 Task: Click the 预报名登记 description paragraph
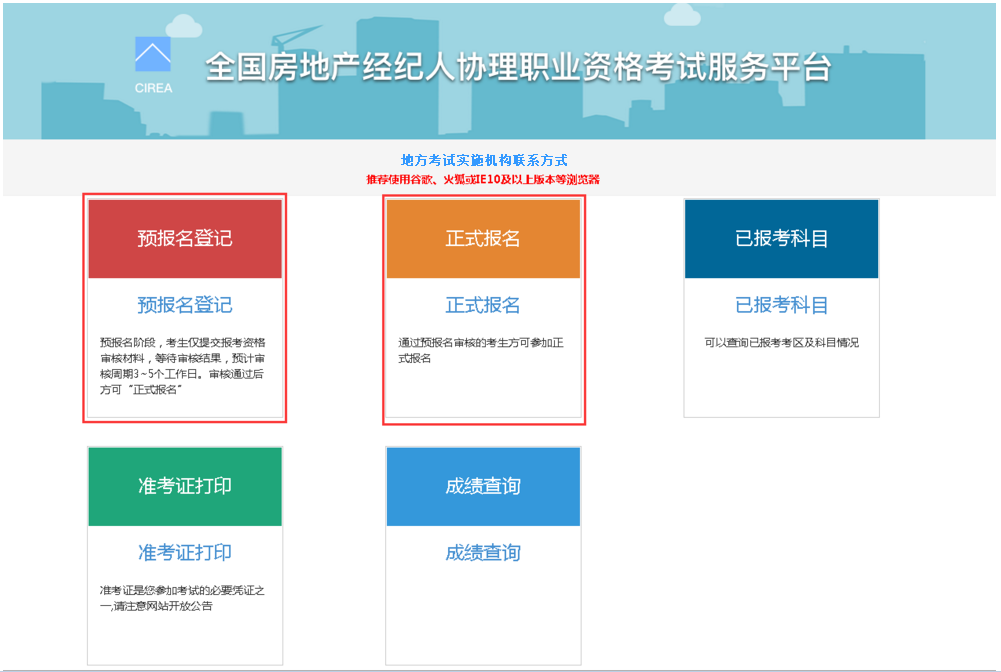tap(183, 365)
